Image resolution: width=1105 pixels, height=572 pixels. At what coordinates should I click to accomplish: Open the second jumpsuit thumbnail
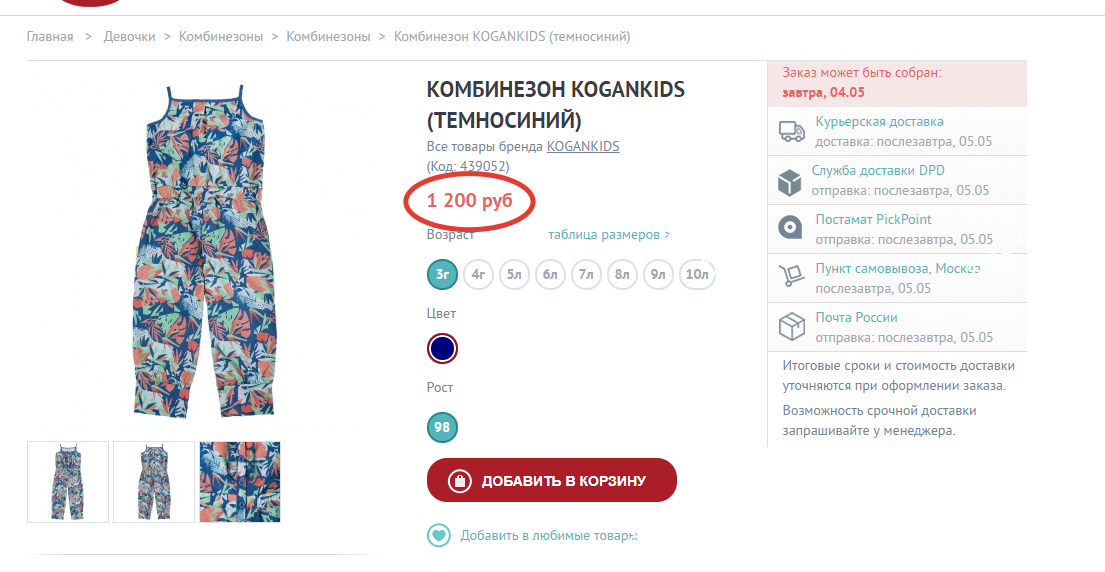tap(154, 482)
